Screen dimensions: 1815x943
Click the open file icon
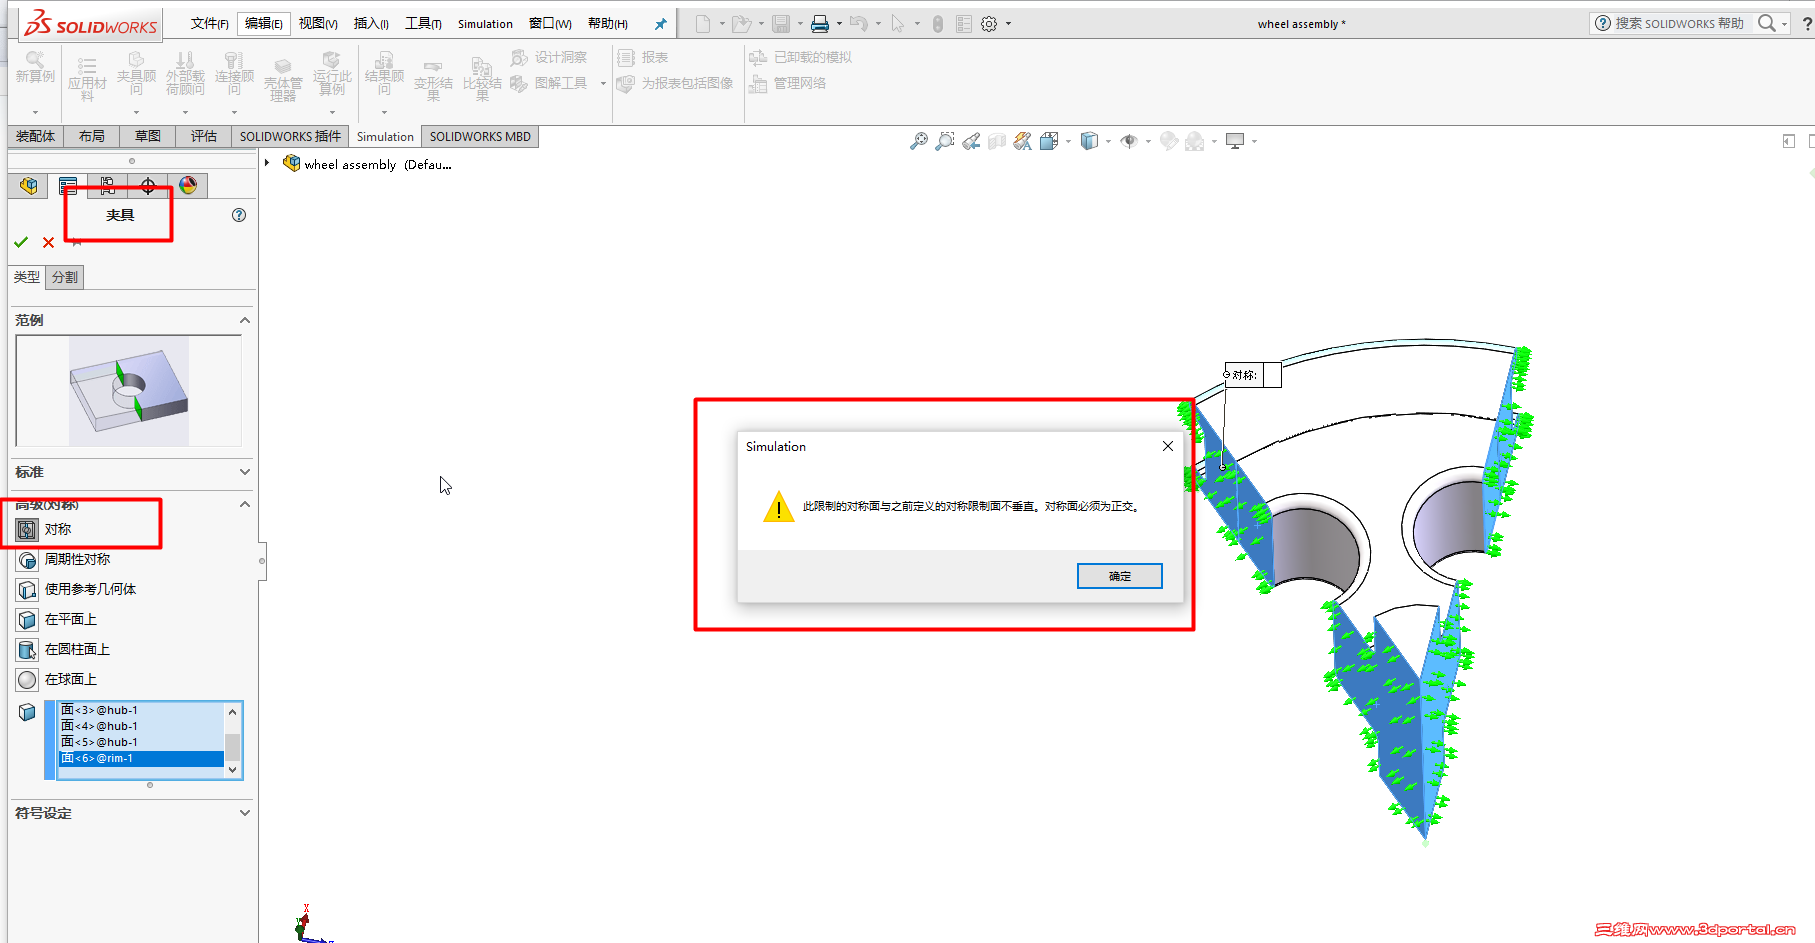[x=740, y=24]
